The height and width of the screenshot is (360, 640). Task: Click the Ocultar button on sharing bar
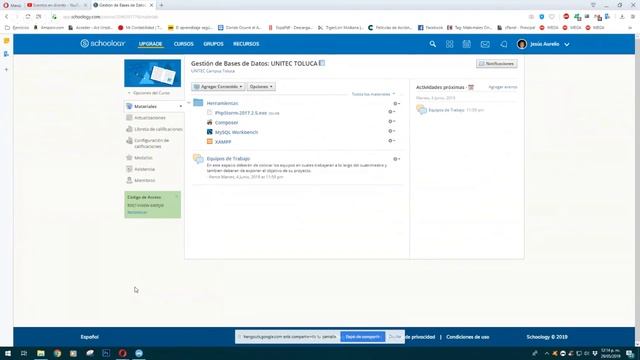(x=394, y=337)
